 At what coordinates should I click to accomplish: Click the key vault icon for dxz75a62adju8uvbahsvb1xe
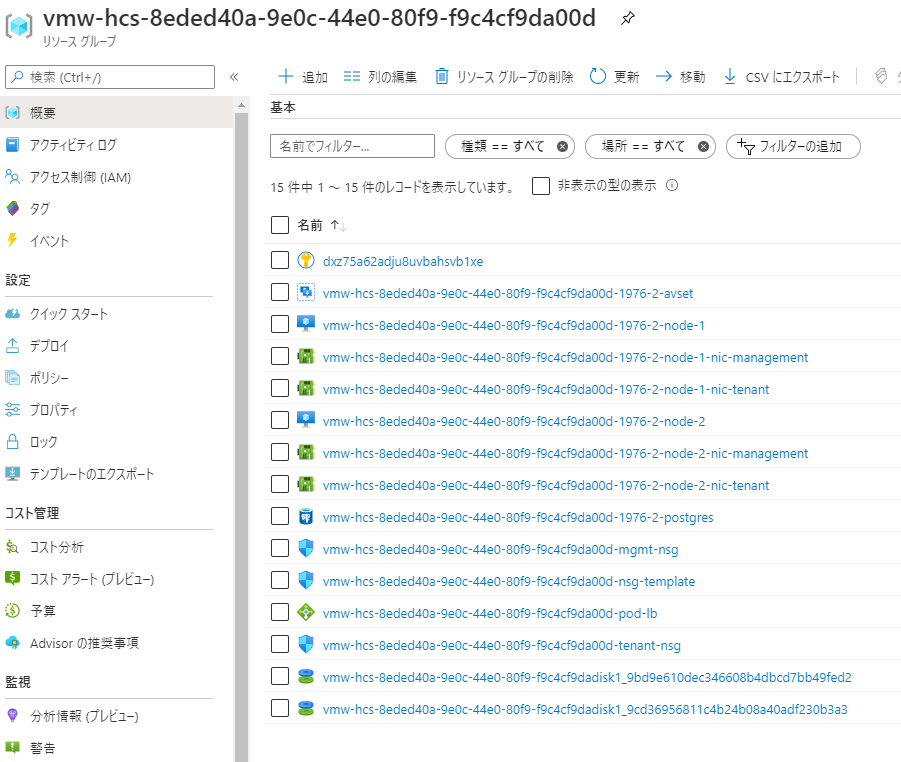click(x=306, y=260)
